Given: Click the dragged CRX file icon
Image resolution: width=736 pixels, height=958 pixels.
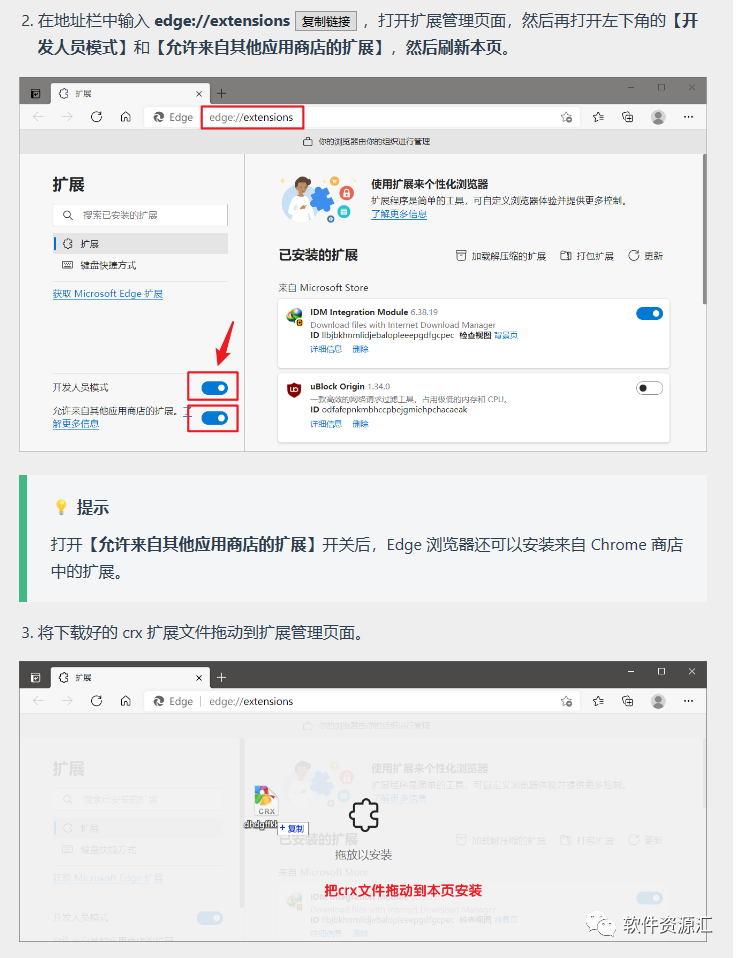Looking at the screenshot, I should [265, 801].
